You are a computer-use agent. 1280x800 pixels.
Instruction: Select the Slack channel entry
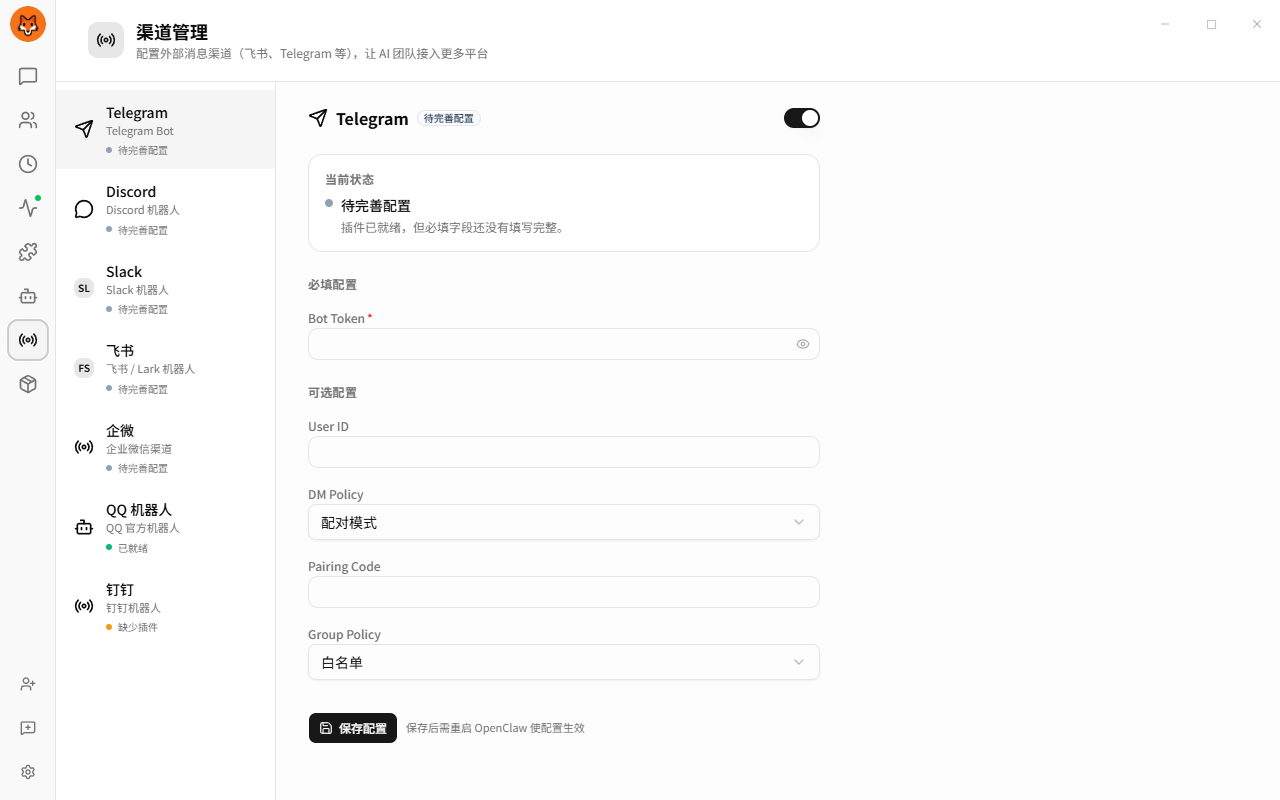pyautogui.click(x=166, y=289)
